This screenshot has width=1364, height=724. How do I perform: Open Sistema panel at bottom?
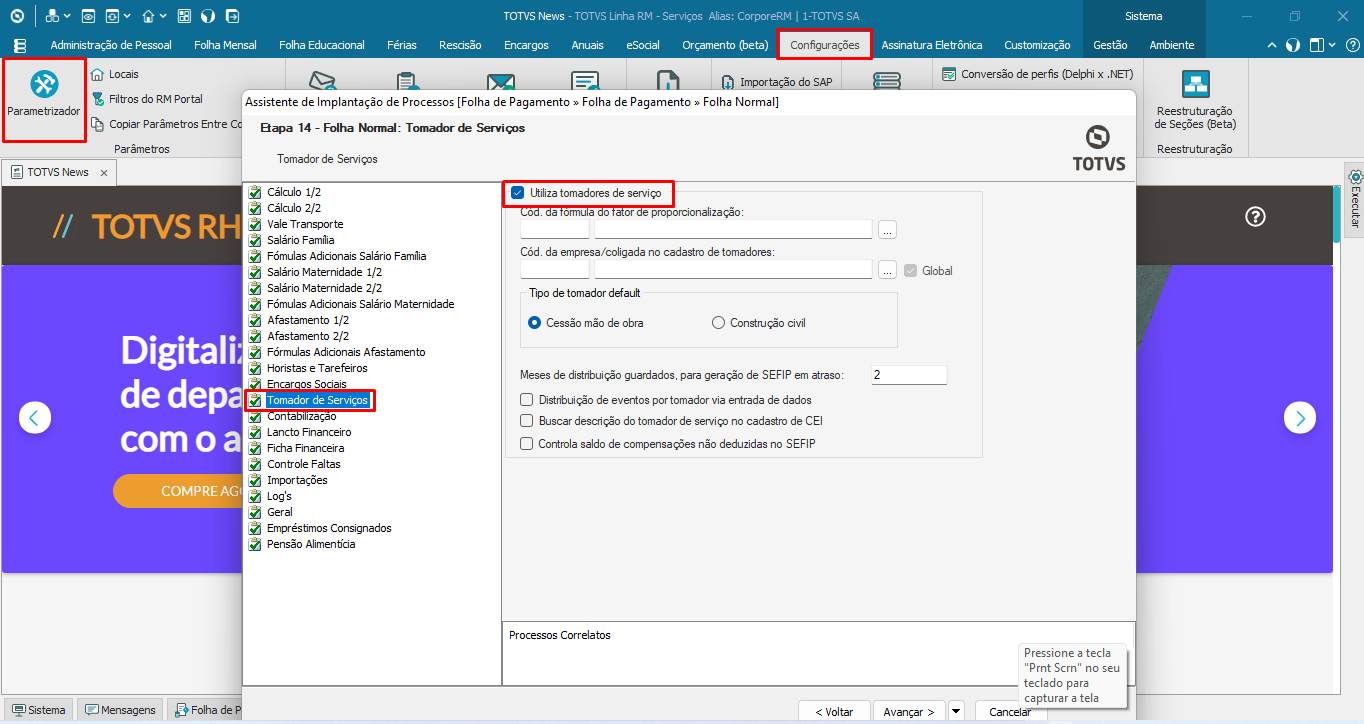pos(39,710)
